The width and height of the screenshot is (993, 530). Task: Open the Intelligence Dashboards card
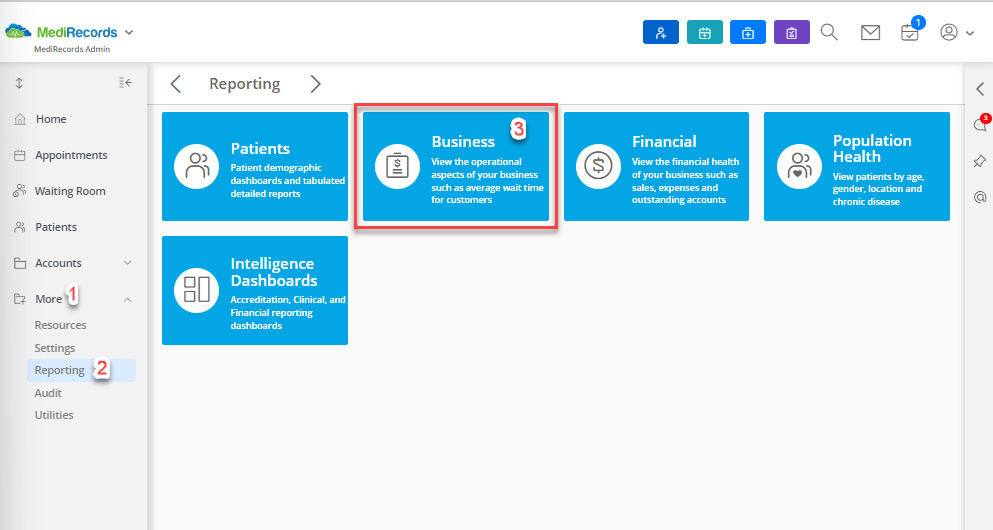pyautogui.click(x=255, y=291)
